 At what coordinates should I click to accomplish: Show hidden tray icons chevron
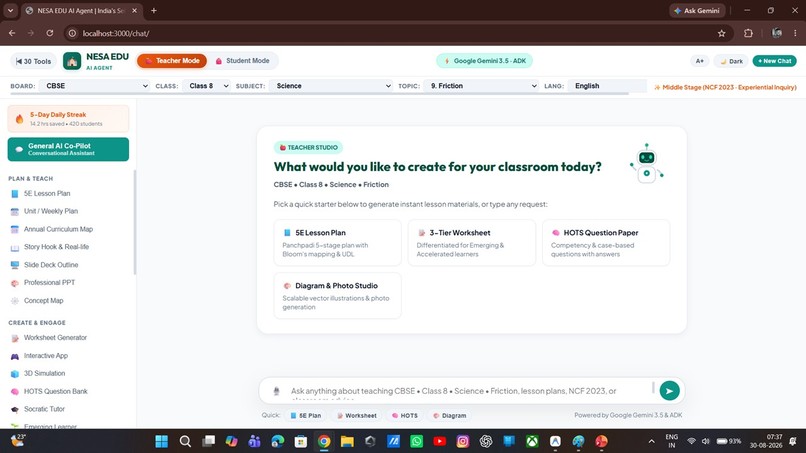(651, 441)
